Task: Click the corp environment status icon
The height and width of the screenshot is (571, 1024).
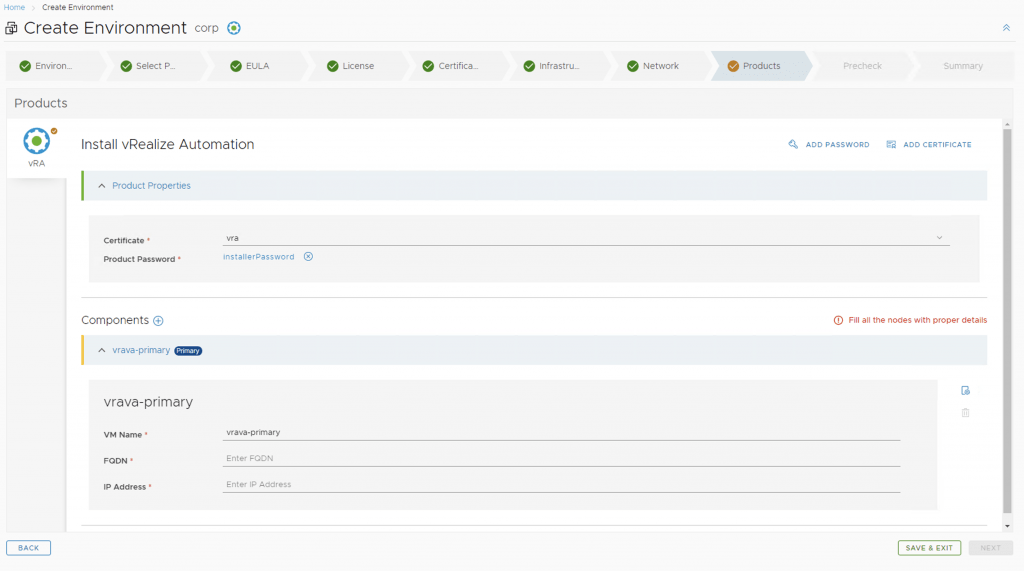Action: 234,28
